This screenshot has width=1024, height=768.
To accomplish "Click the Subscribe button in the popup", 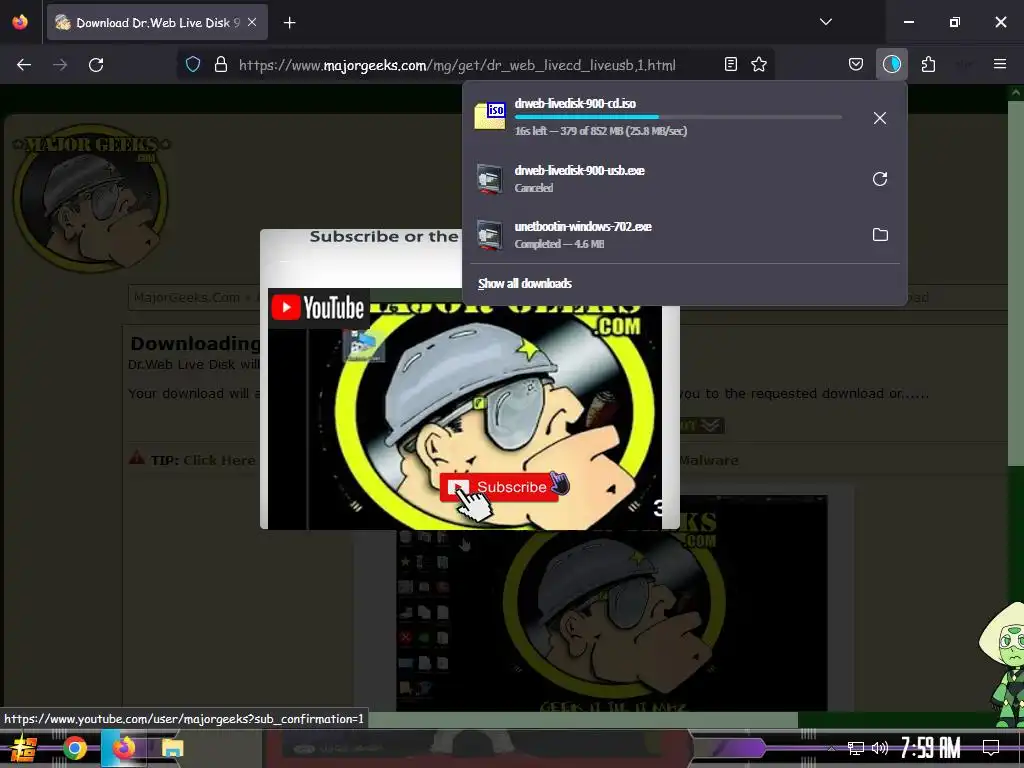I will (499, 487).
